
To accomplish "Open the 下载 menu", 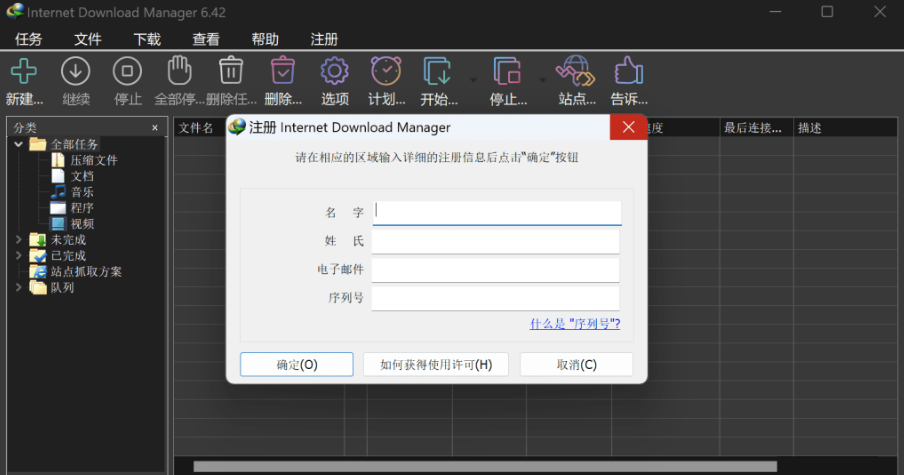I will pyautogui.click(x=147, y=39).
